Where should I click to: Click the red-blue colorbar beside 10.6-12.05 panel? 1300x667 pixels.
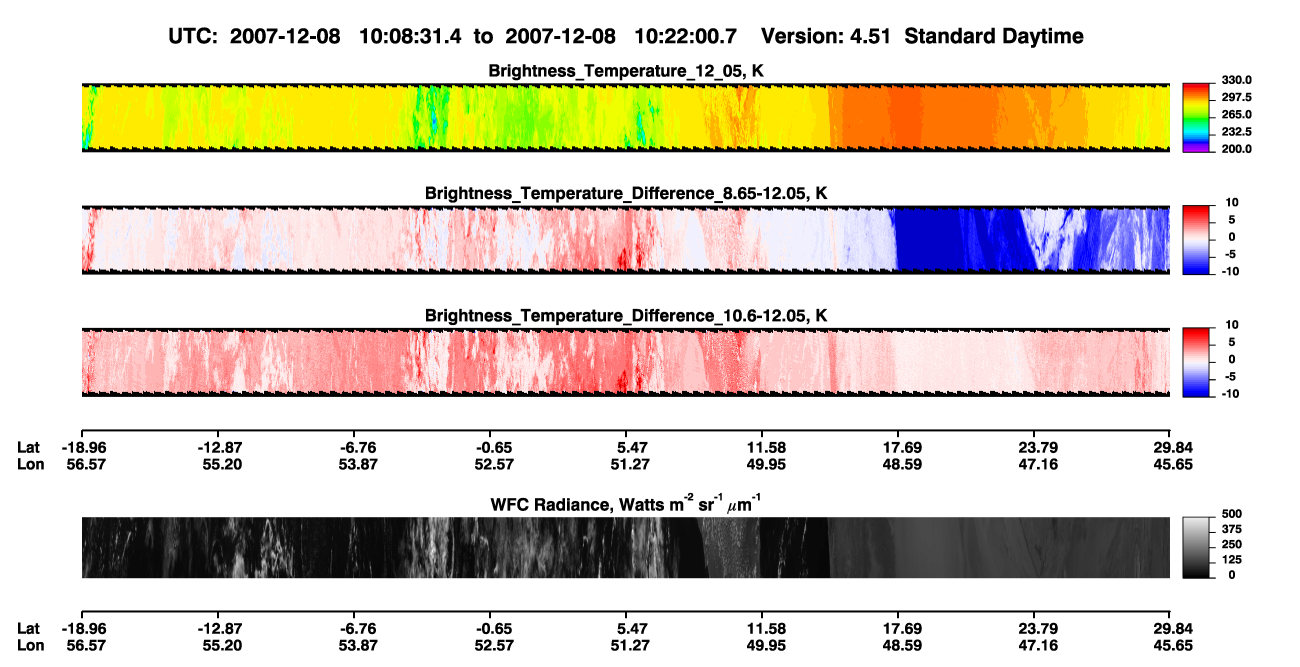(1196, 362)
